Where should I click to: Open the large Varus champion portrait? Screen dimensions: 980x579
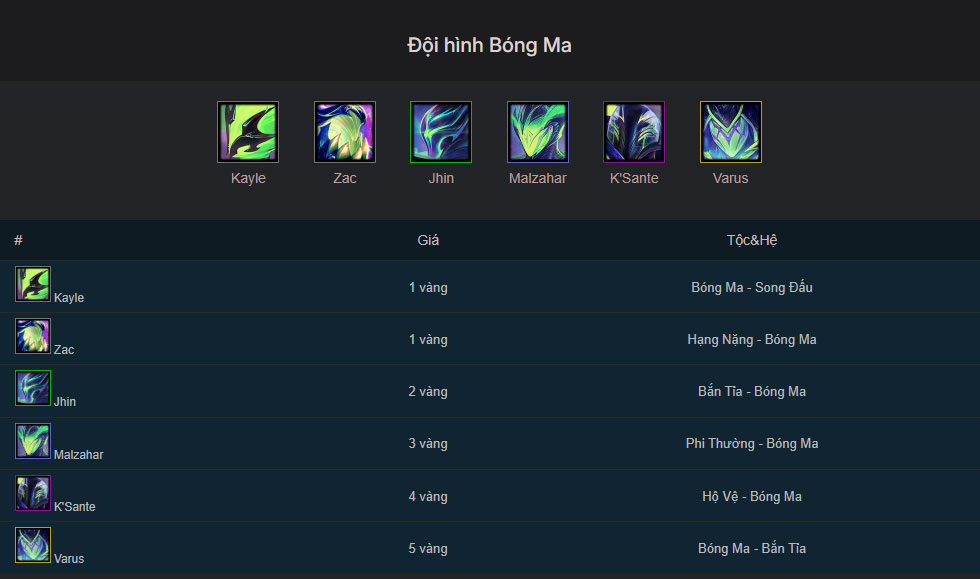731,132
